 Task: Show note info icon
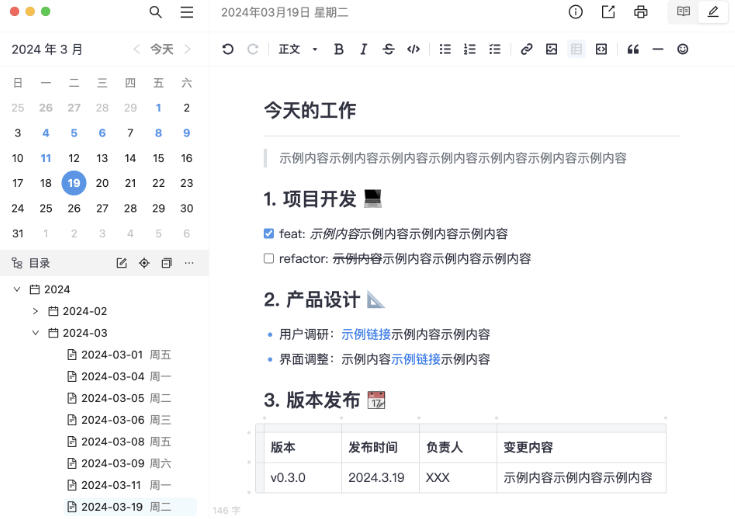click(575, 12)
